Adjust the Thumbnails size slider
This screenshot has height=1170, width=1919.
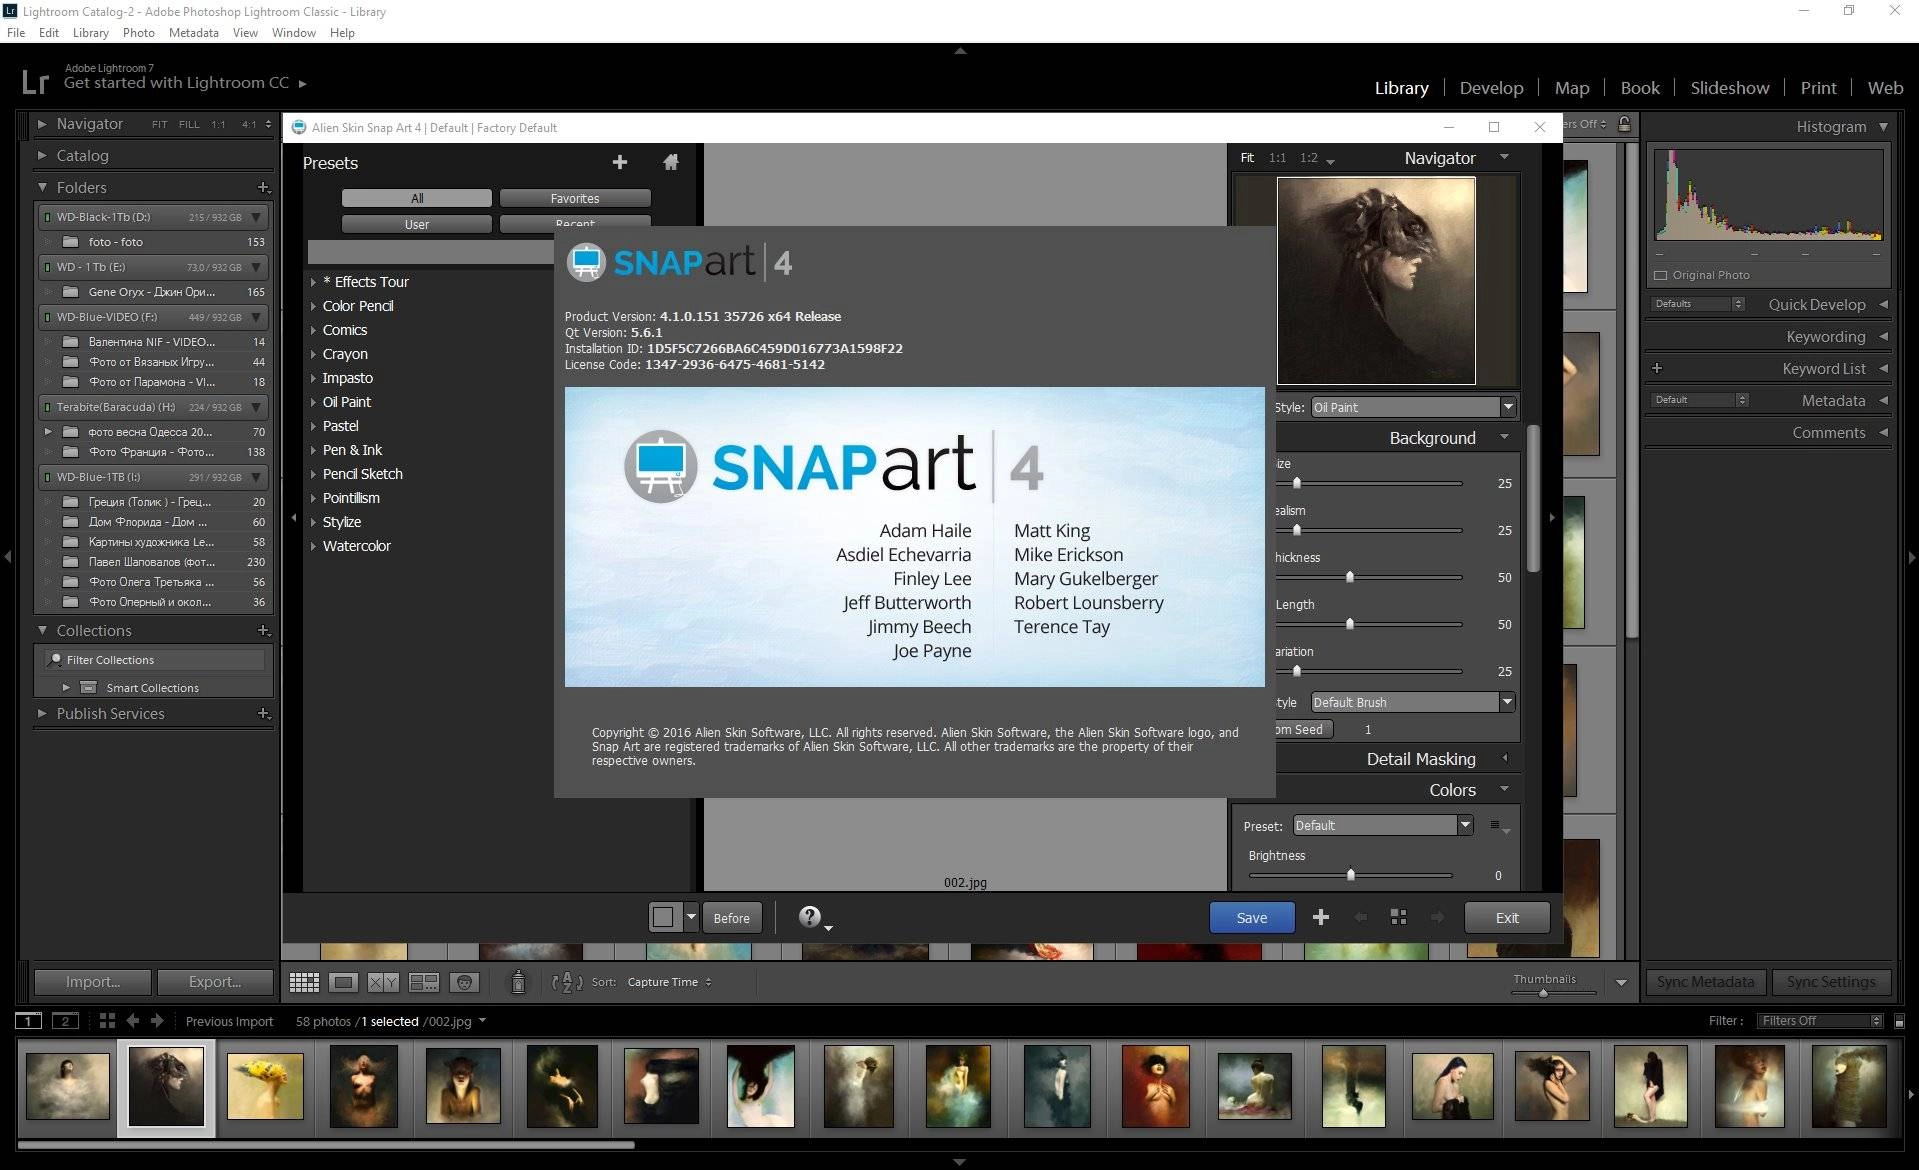(x=1544, y=993)
